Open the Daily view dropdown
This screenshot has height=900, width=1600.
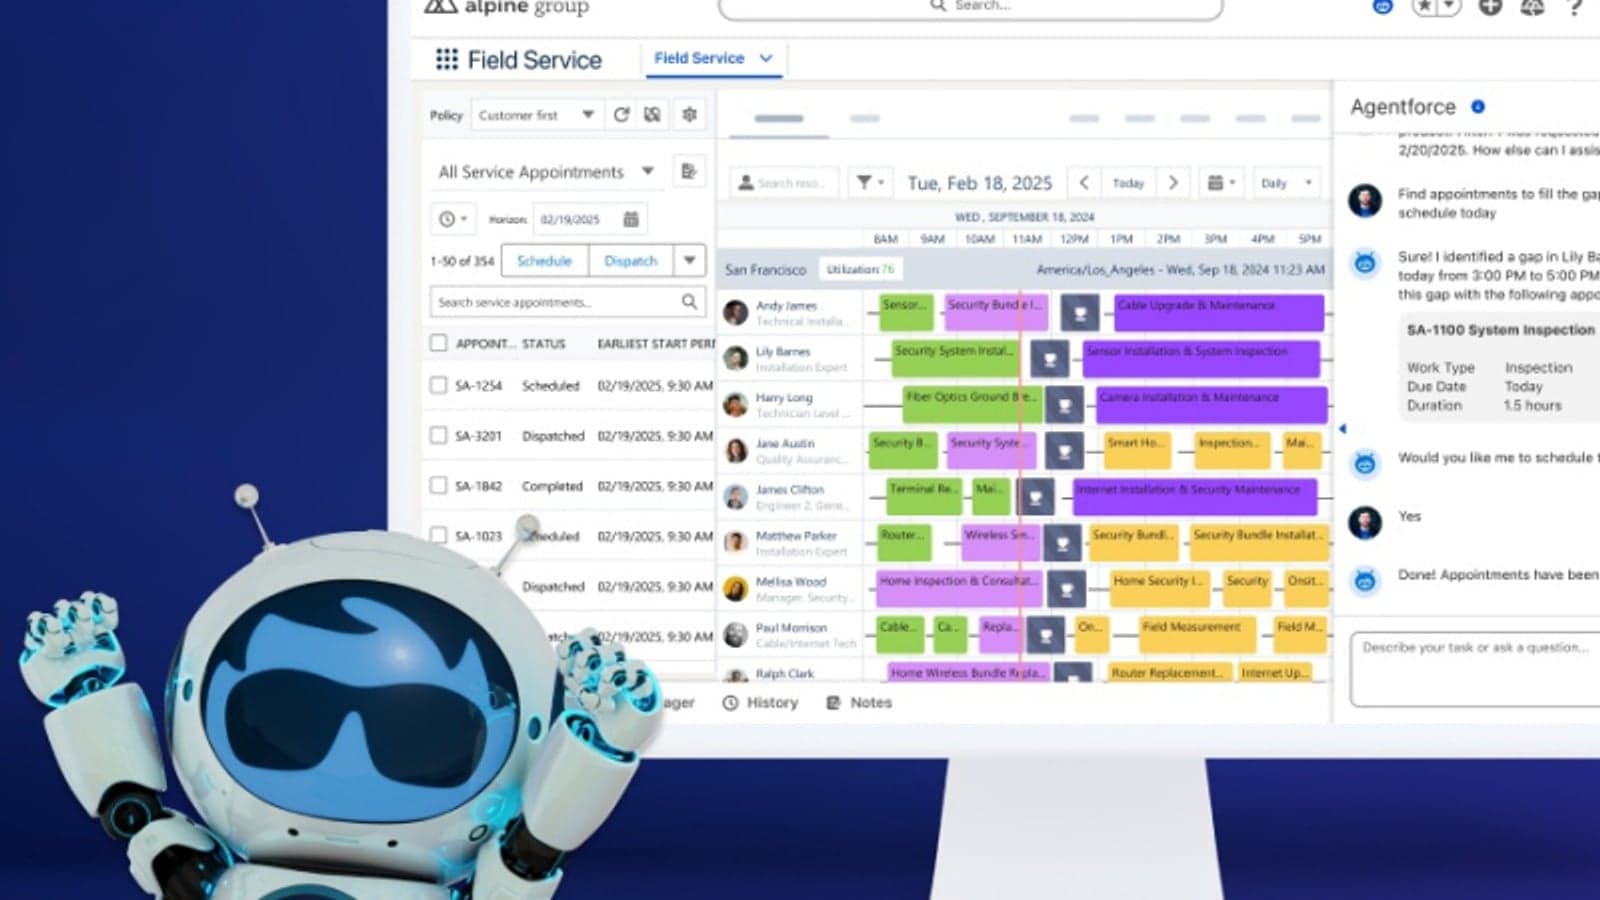click(x=1286, y=182)
